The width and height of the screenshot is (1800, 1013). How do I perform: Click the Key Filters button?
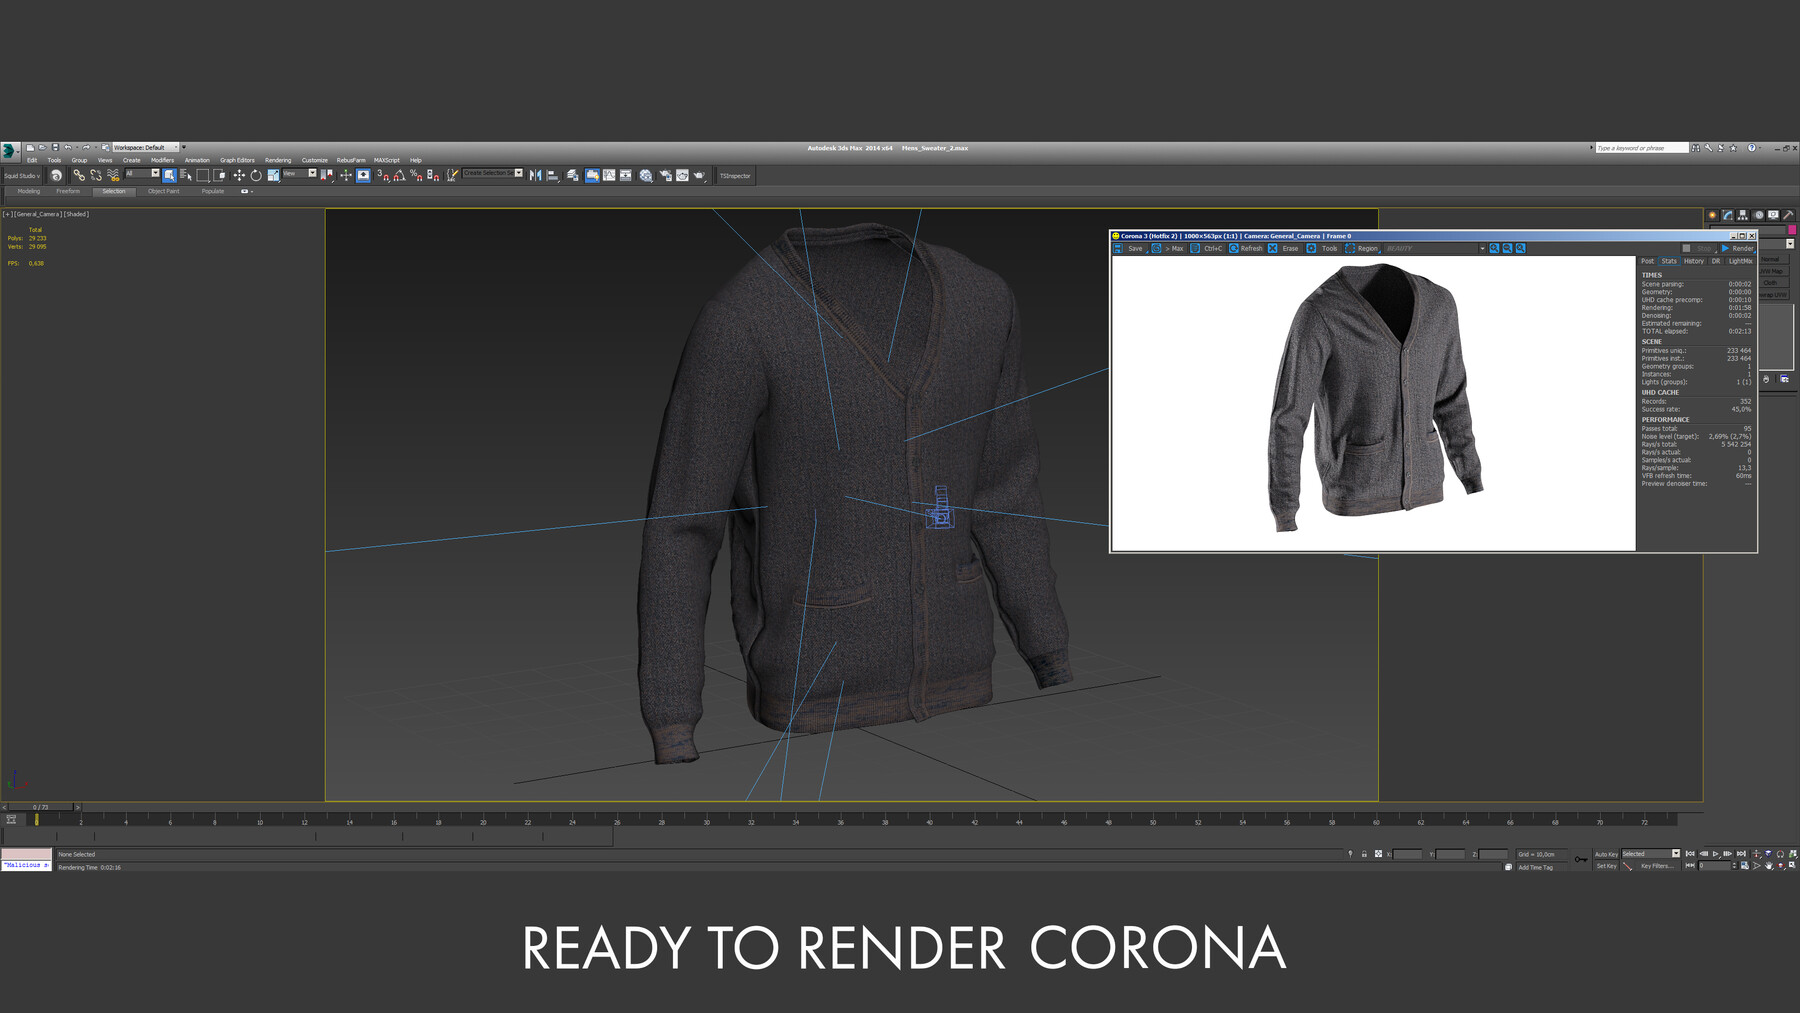[1657, 866]
